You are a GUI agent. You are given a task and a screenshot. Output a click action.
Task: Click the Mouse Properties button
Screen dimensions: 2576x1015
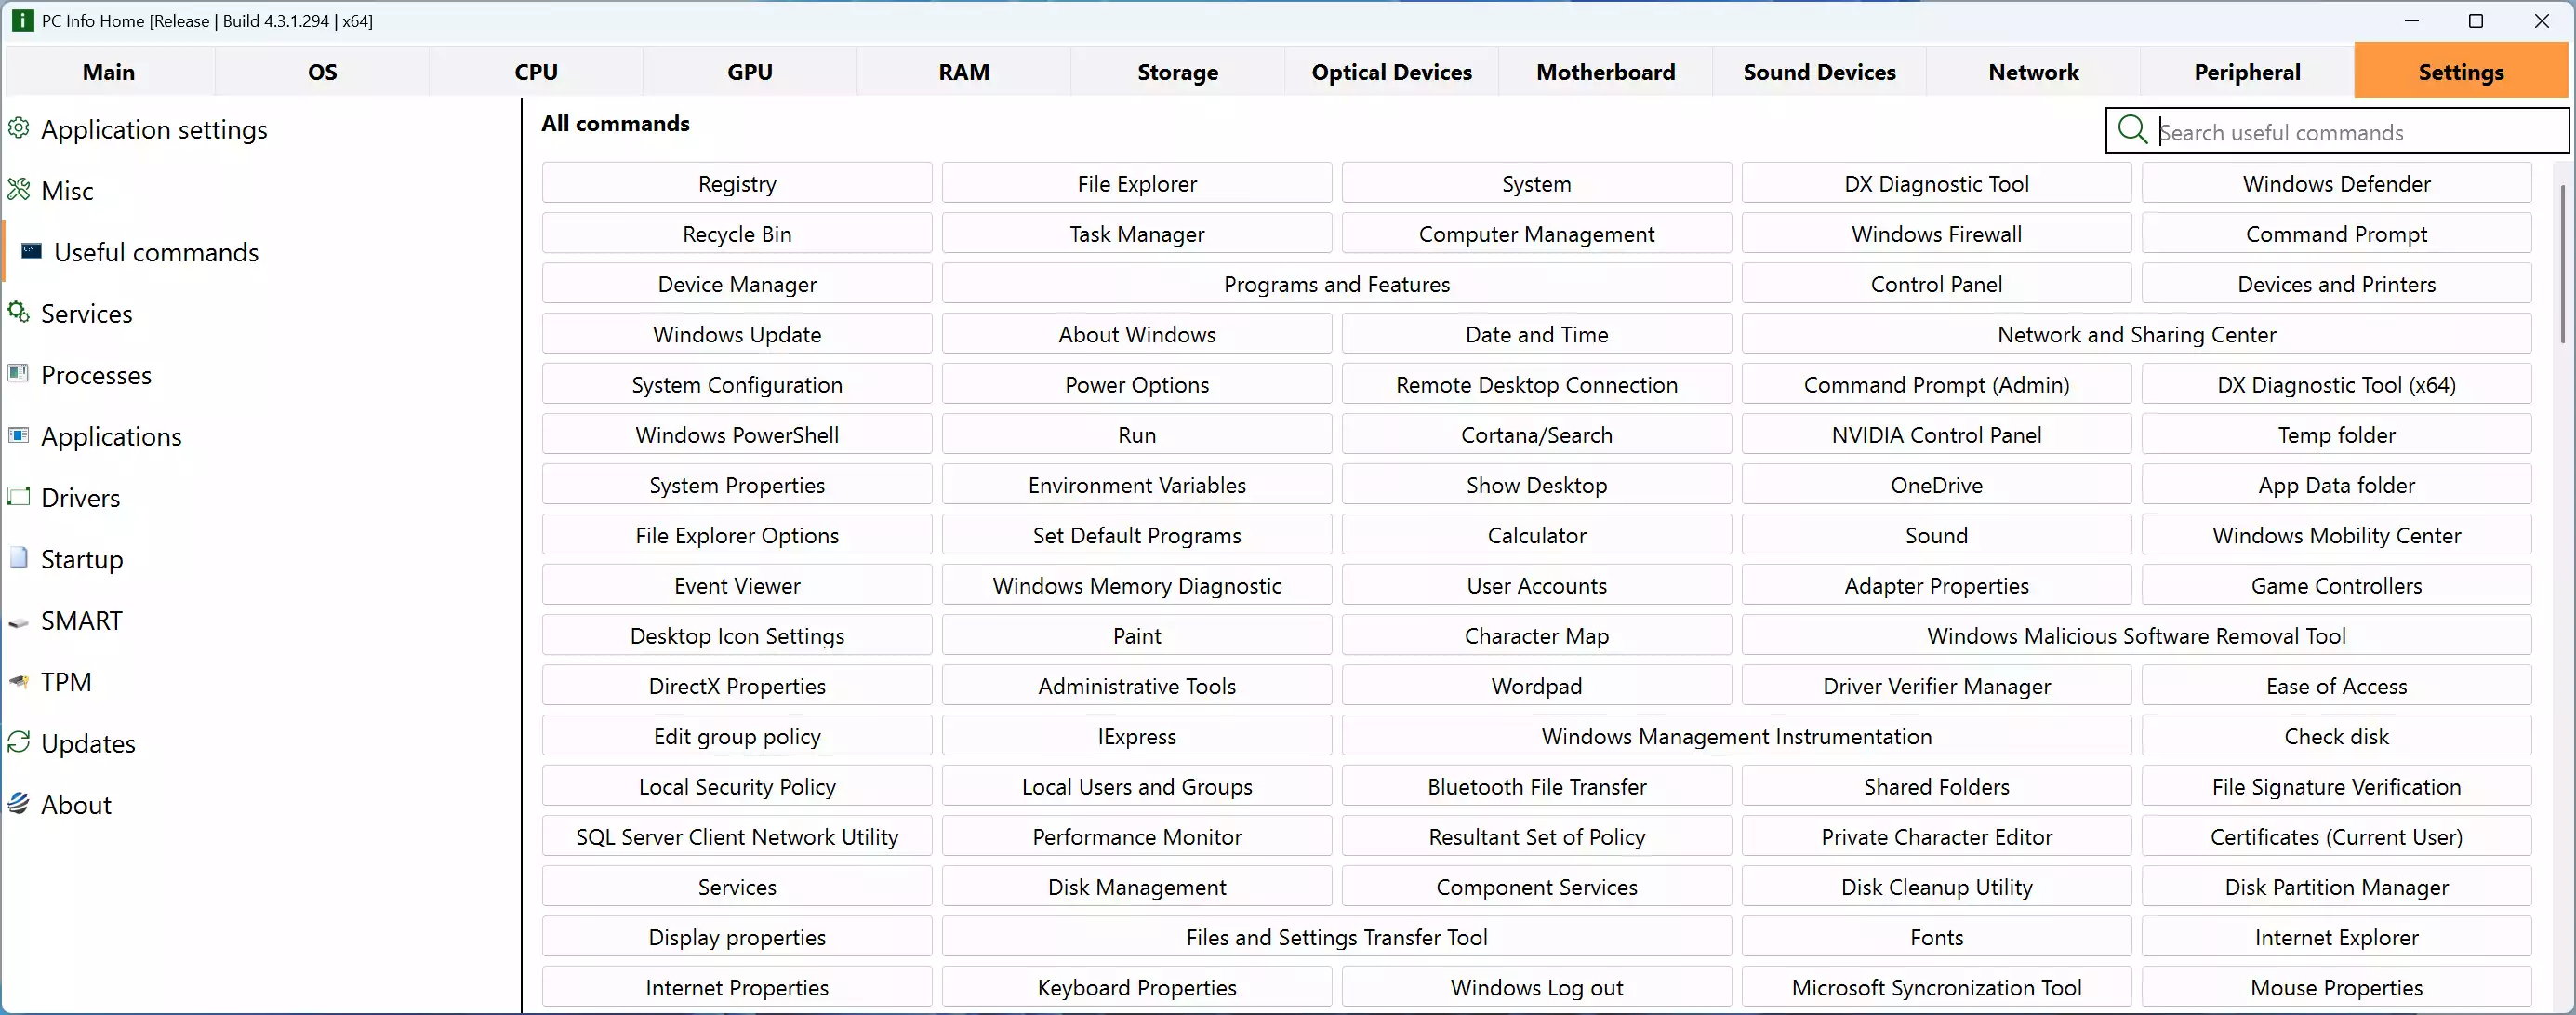2337,987
